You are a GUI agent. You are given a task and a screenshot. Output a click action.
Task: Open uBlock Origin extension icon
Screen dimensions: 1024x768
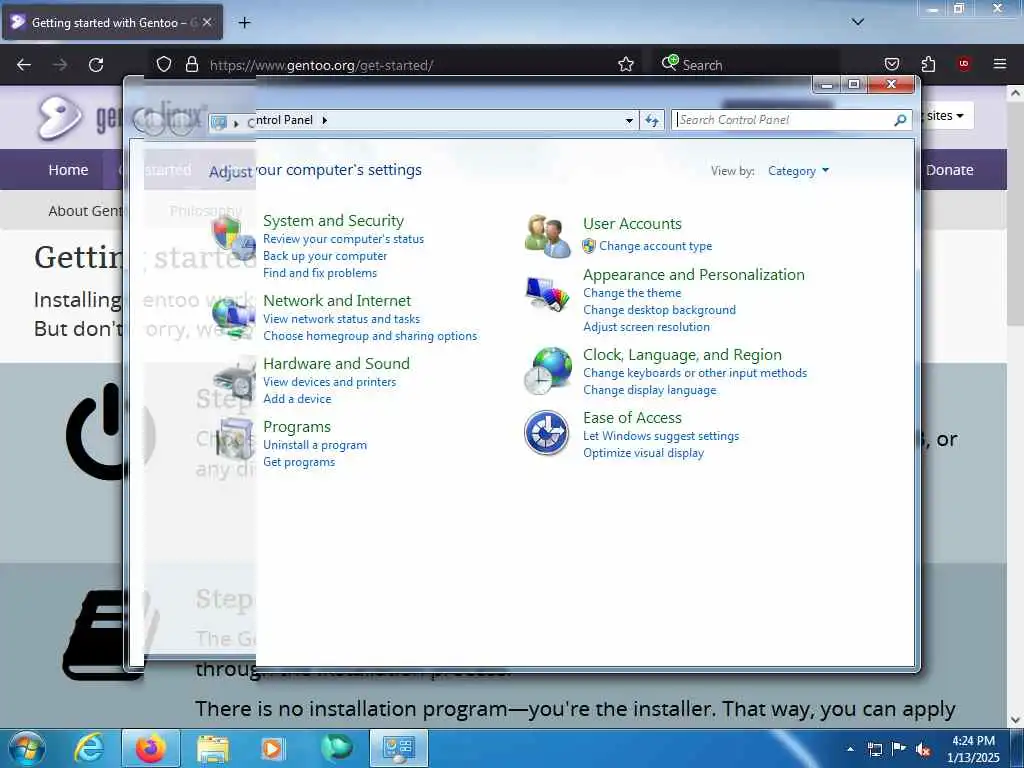964,64
